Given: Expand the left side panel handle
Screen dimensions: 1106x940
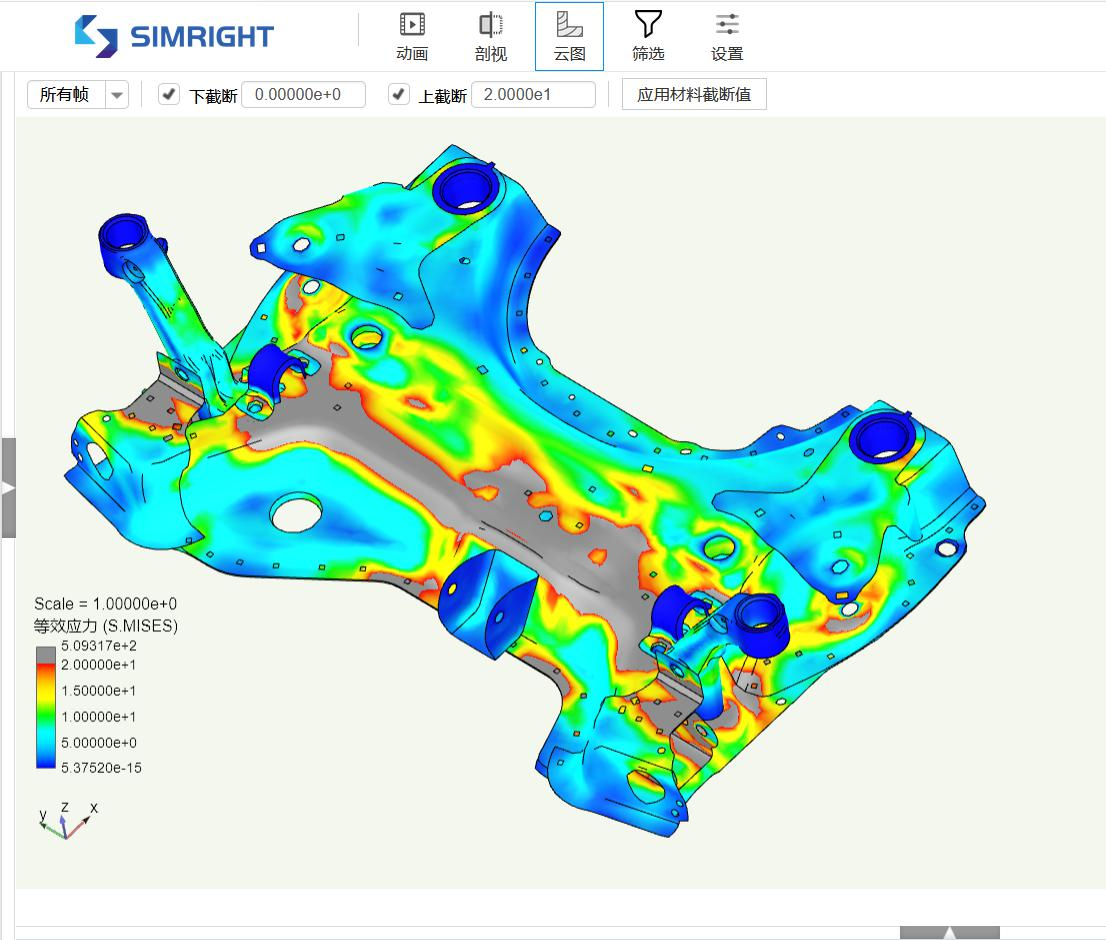Looking at the screenshot, I should (x=8, y=488).
